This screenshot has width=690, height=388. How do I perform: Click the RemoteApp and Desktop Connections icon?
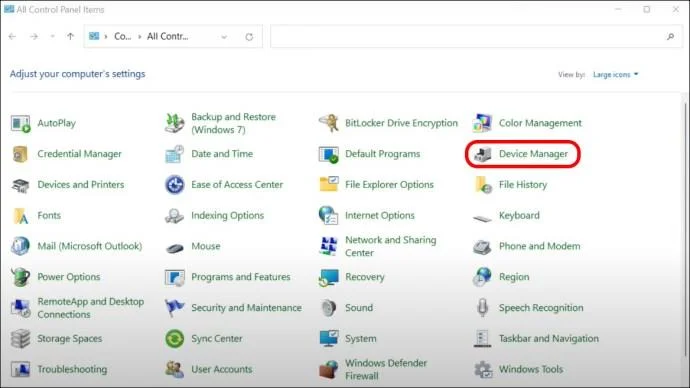click(20, 308)
